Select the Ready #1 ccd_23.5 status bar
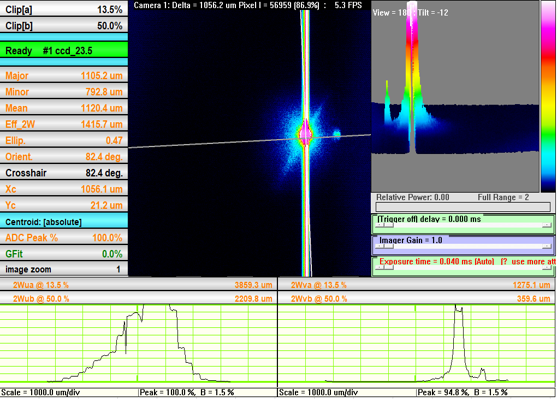The height and width of the screenshot is (399, 557). pyautogui.click(x=64, y=50)
